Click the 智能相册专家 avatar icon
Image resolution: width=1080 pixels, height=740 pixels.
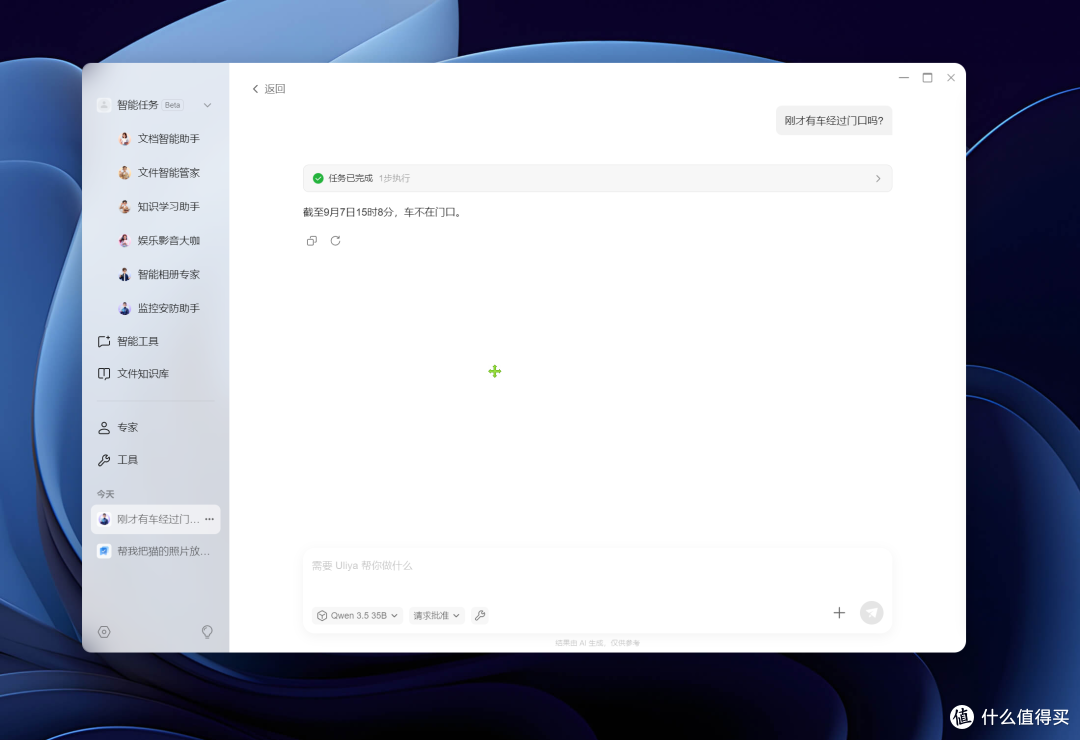pos(124,274)
